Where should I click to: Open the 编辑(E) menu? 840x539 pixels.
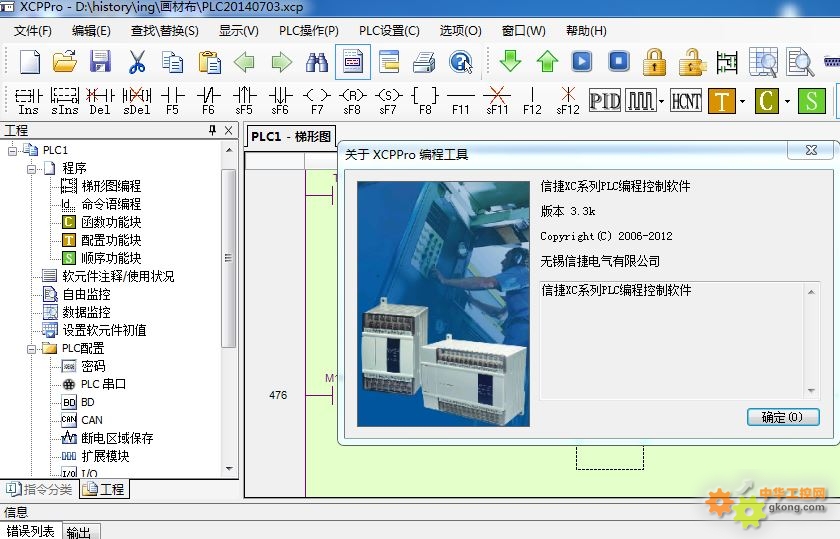91,31
